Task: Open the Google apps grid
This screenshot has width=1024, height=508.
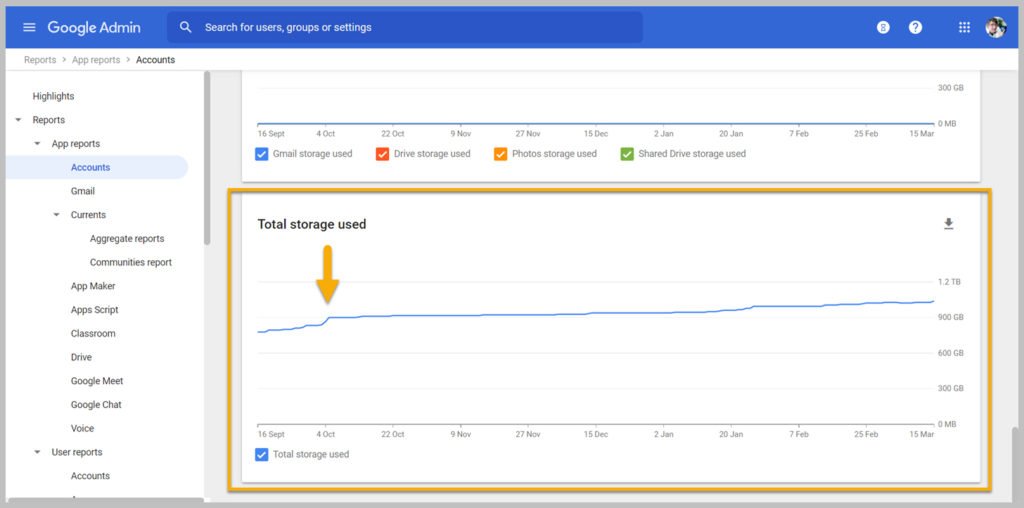Action: click(964, 27)
